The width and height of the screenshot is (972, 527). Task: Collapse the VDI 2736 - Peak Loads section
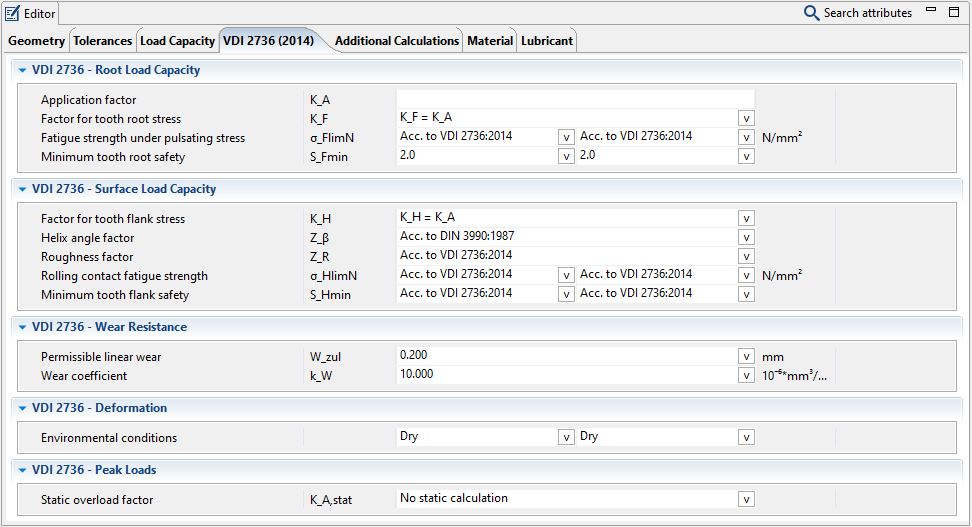tap(22, 470)
